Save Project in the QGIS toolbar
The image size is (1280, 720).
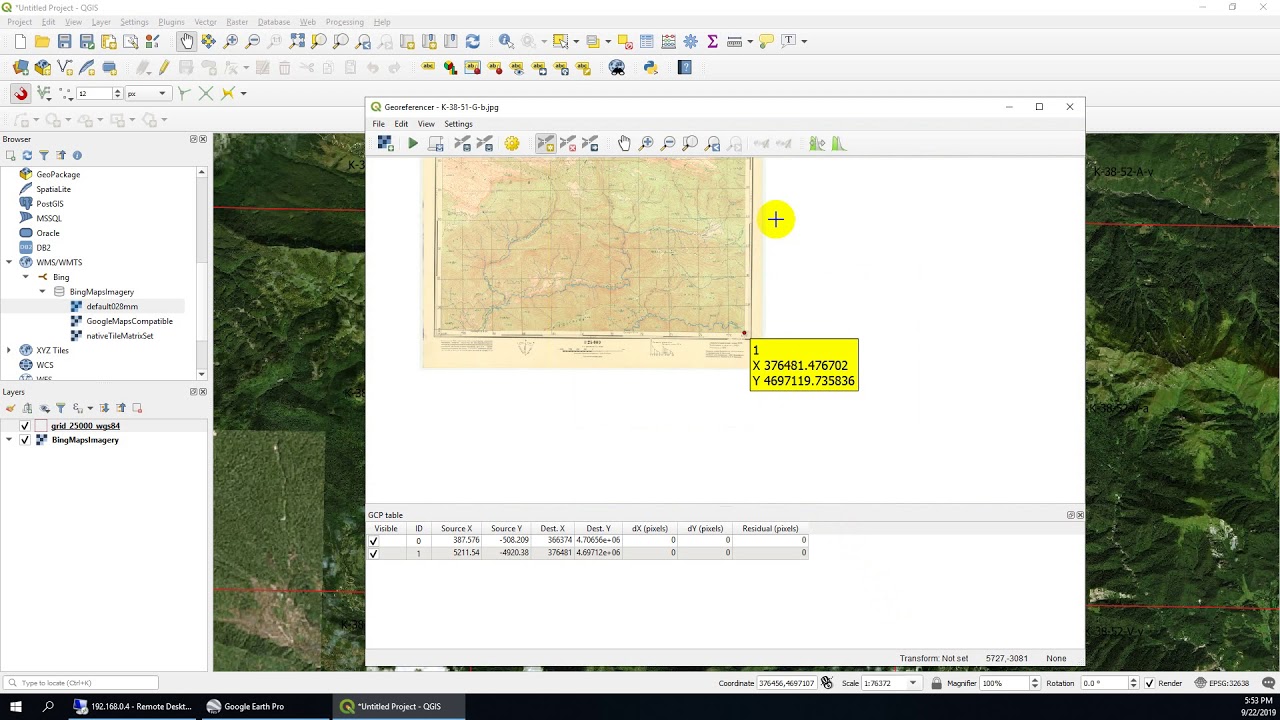(x=64, y=41)
